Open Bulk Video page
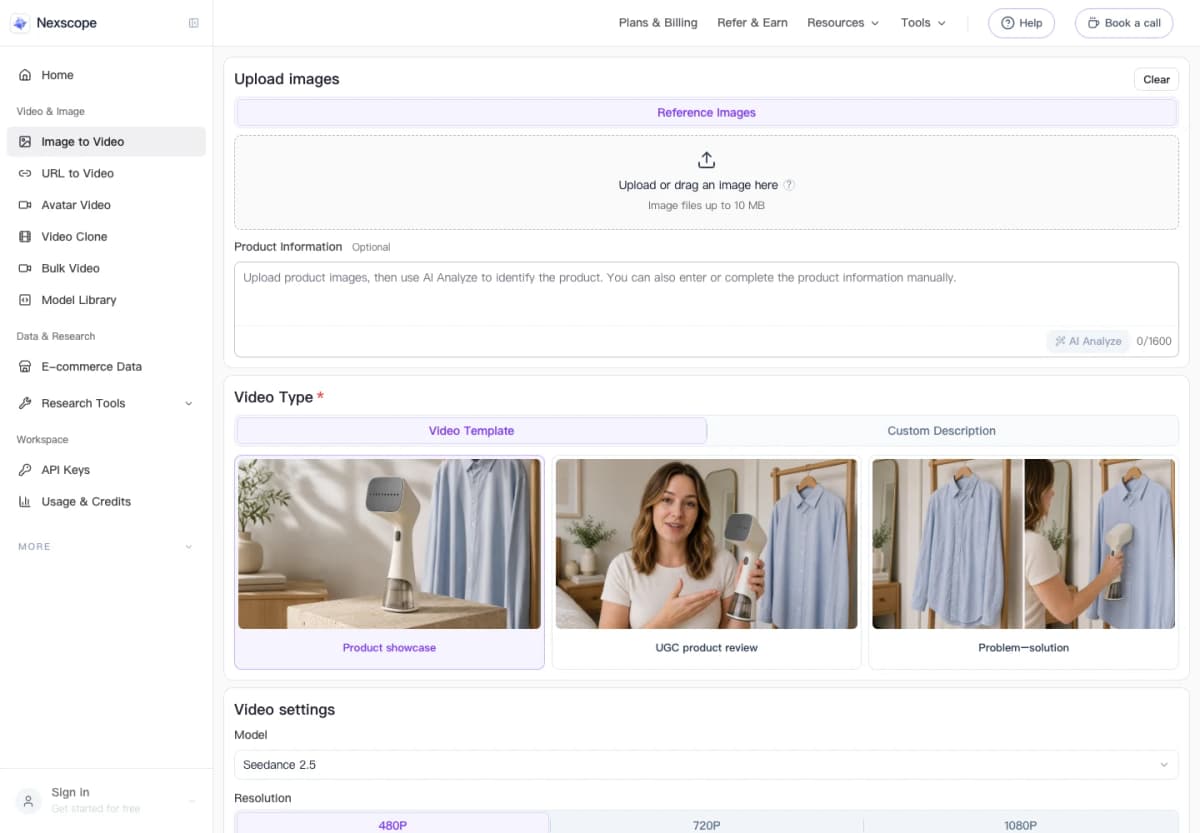Viewport: 1200px width, 833px height. point(106,268)
